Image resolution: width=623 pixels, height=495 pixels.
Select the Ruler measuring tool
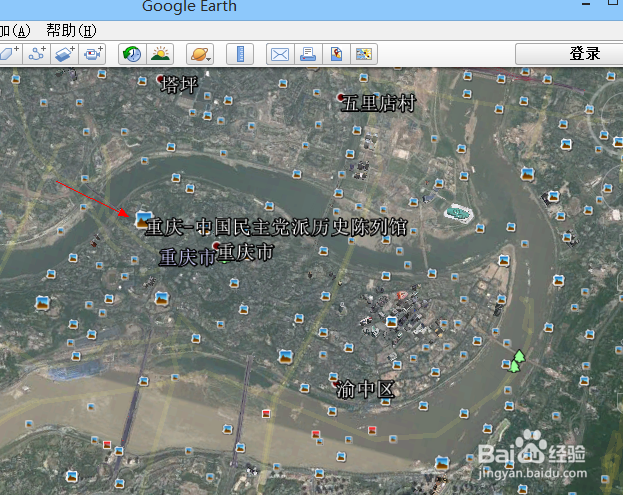pyautogui.click(x=240, y=54)
